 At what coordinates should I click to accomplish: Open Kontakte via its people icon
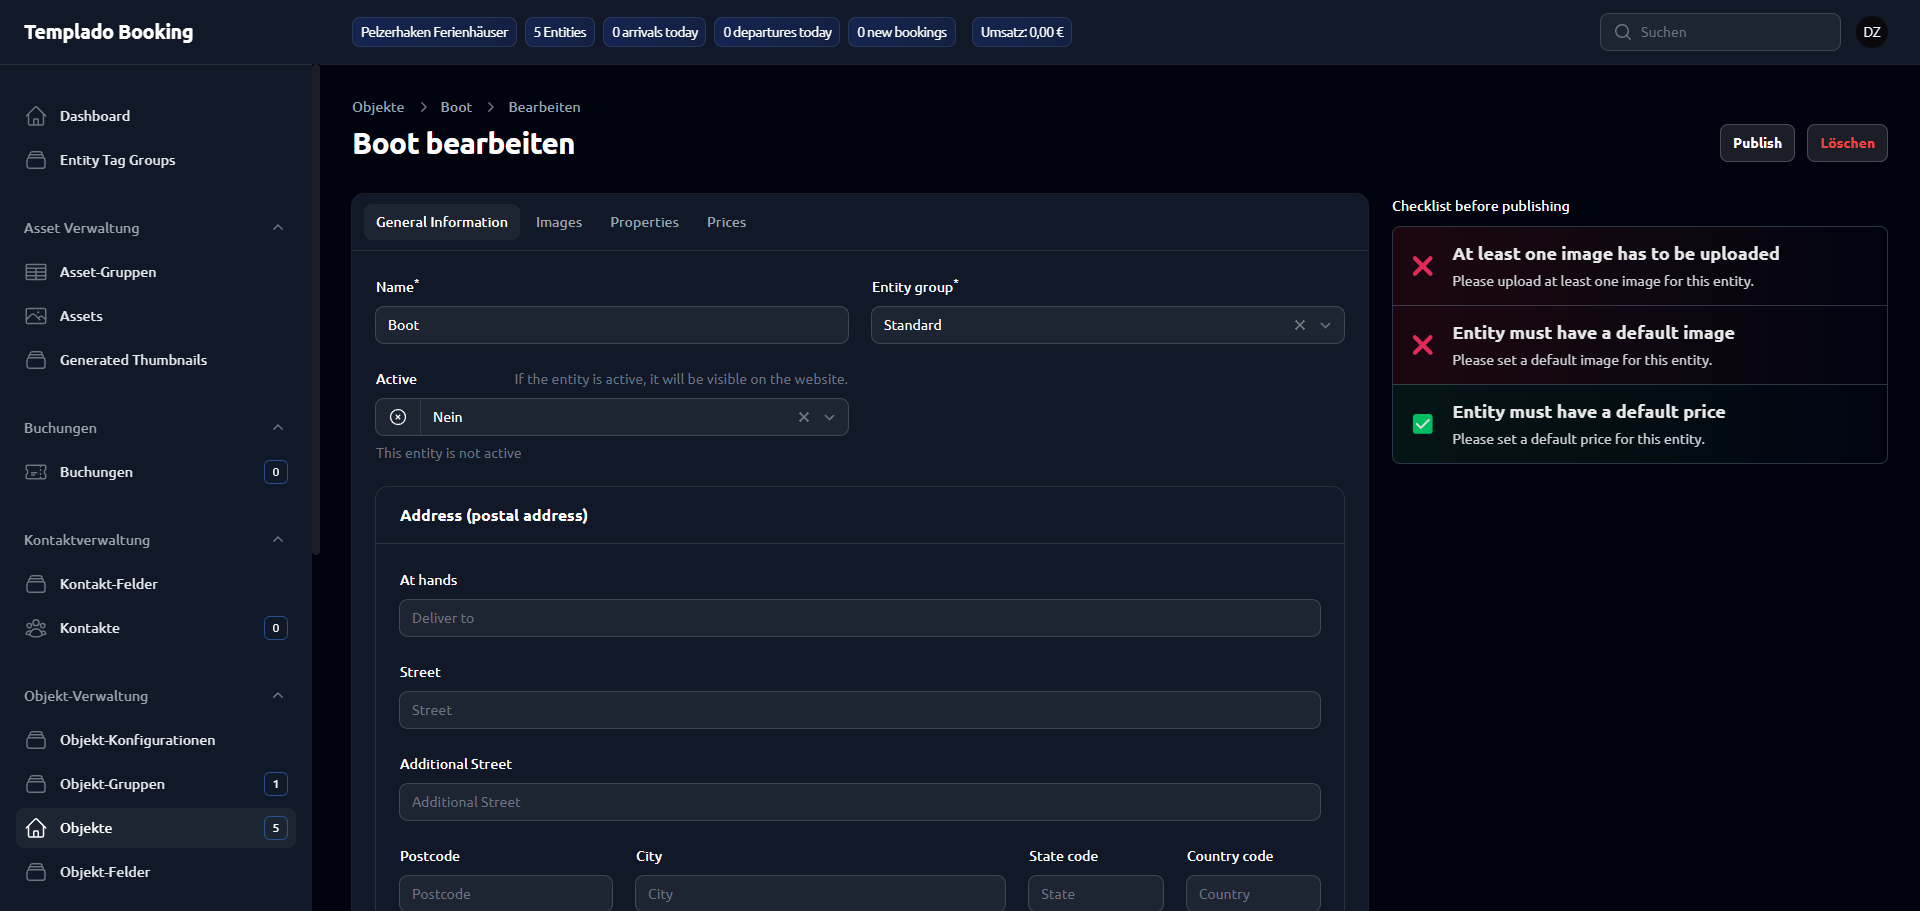point(36,628)
